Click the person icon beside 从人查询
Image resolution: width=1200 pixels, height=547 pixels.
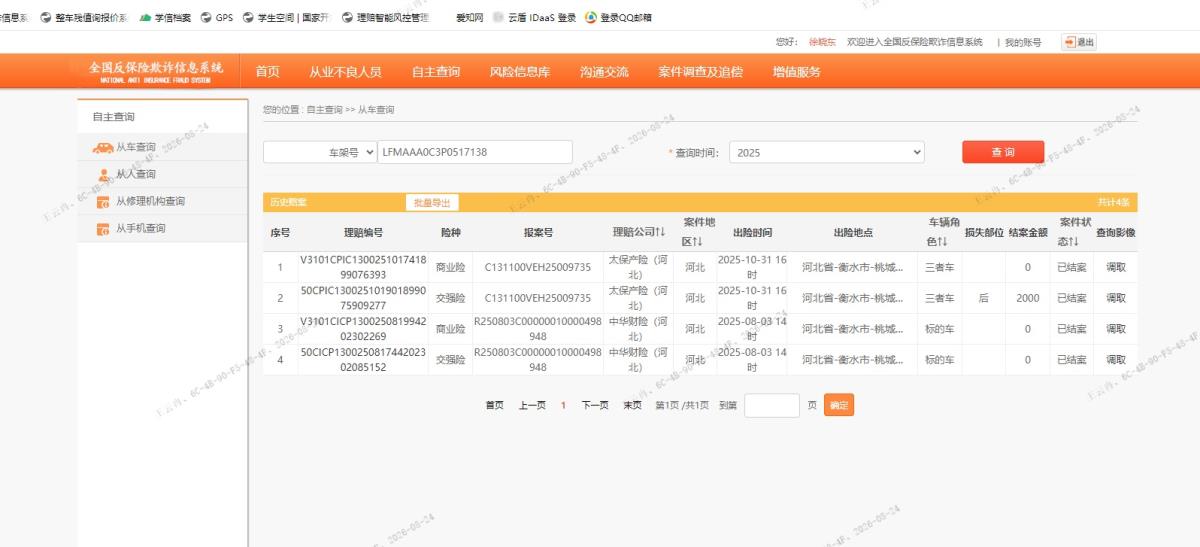[x=104, y=175]
